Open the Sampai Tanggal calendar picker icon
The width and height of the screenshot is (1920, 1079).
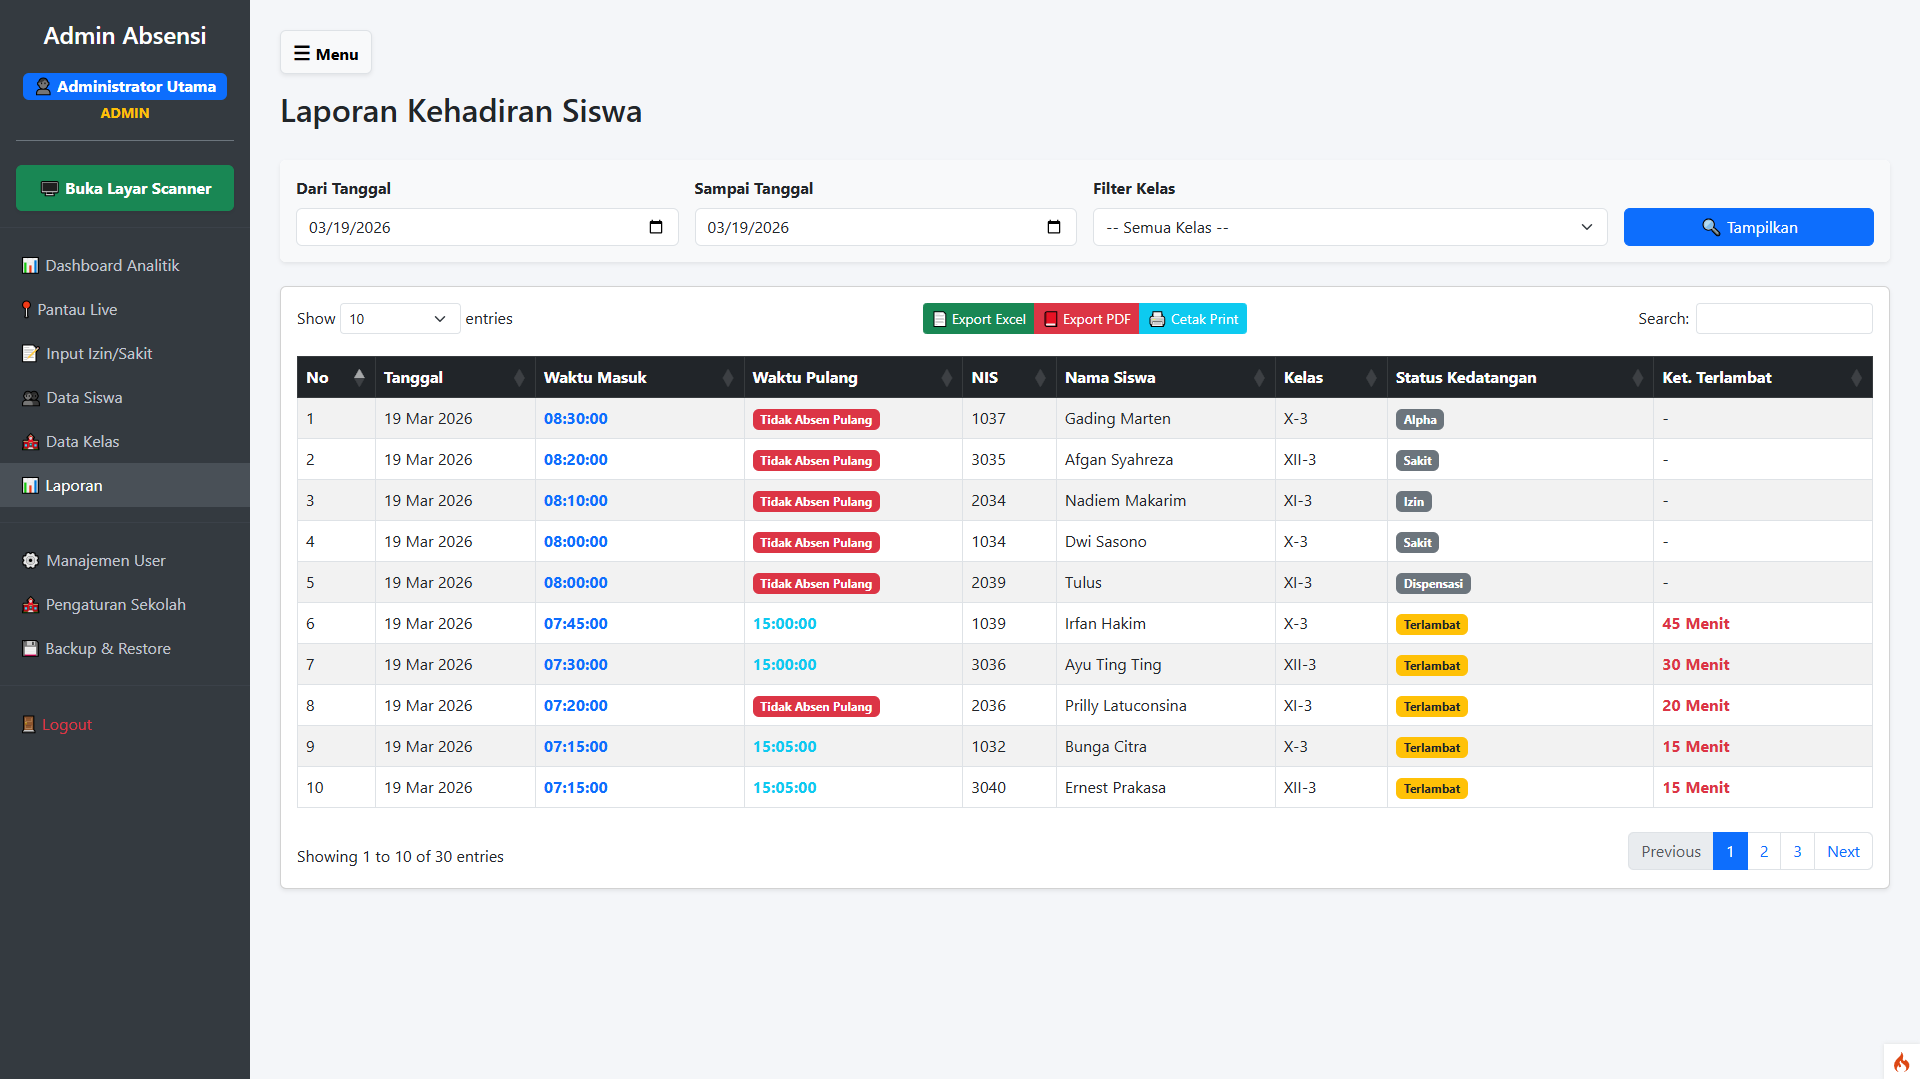pos(1054,227)
